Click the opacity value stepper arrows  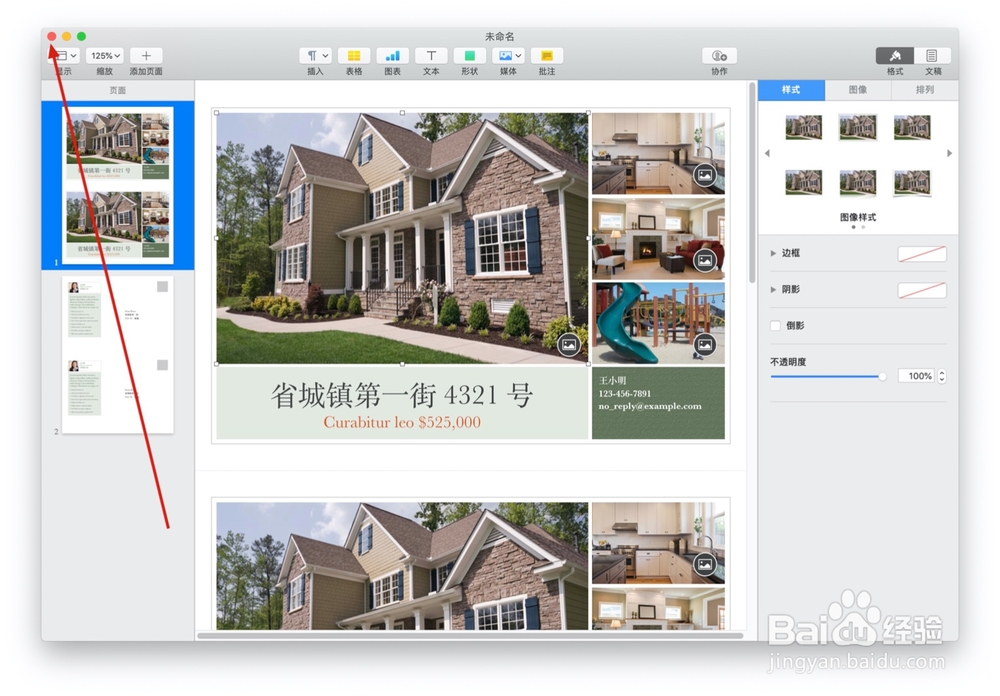(x=942, y=376)
